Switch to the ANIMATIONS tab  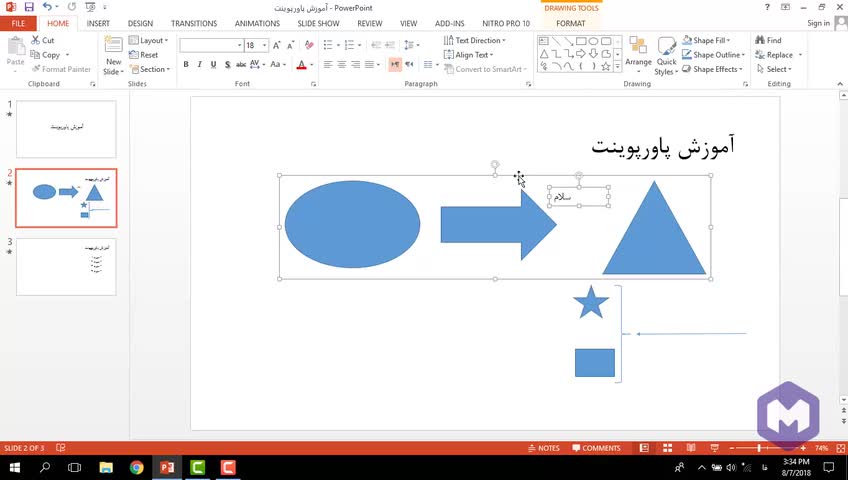coord(257,23)
